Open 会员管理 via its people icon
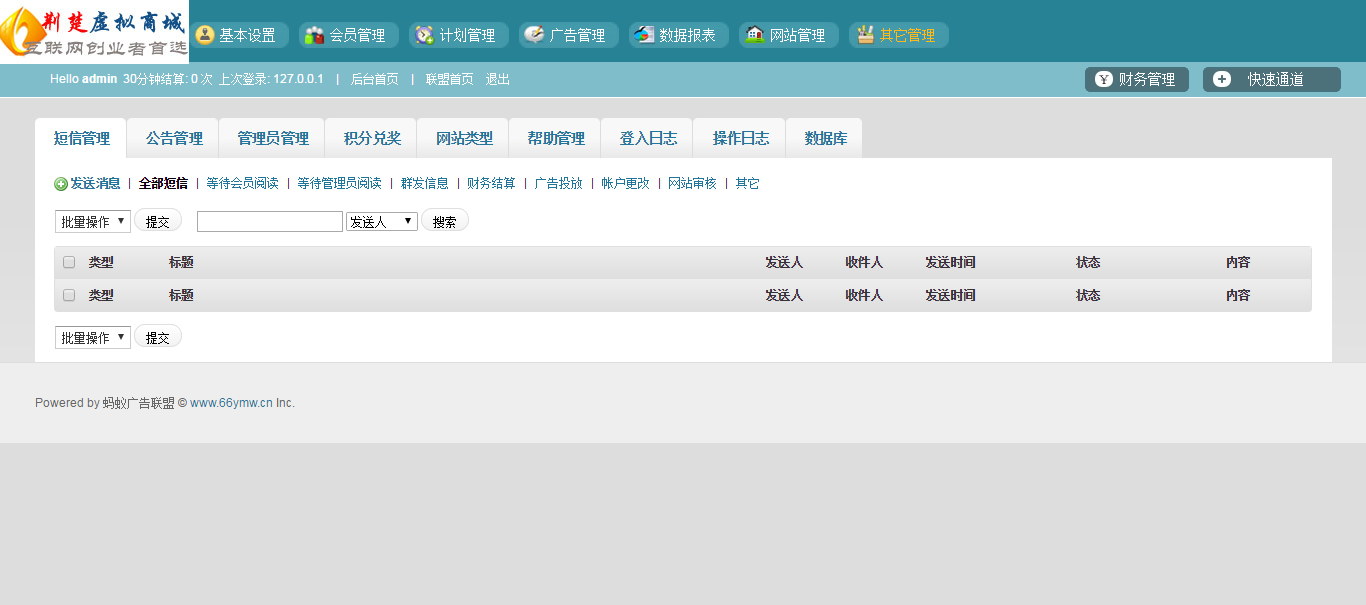This screenshot has height=605, width=1366. (x=315, y=35)
